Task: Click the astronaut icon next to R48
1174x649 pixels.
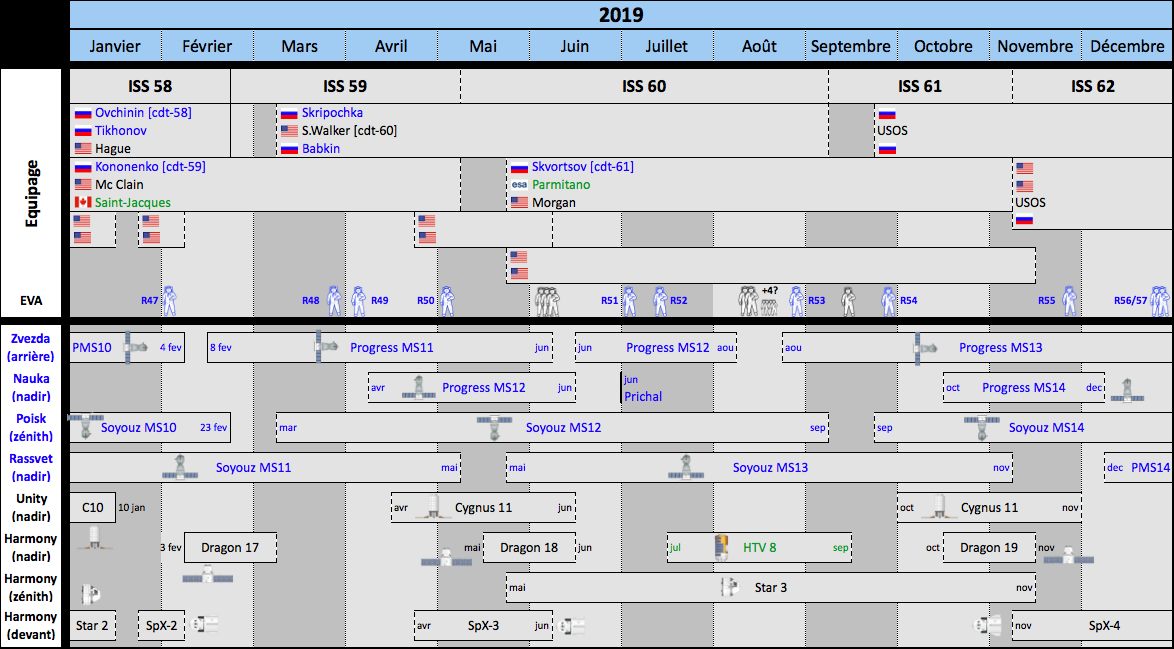Action: (334, 301)
